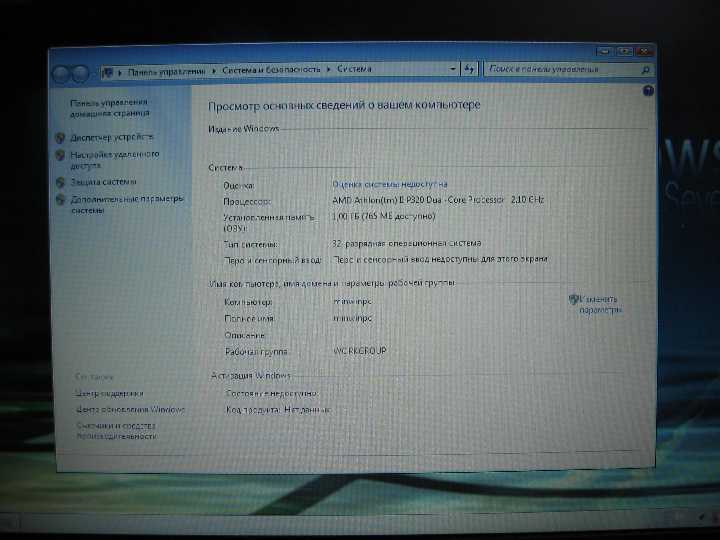Image resolution: width=720 pixels, height=540 pixels.
Task: Click the Forward navigation arrow button
Action: [x=81, y=74]
